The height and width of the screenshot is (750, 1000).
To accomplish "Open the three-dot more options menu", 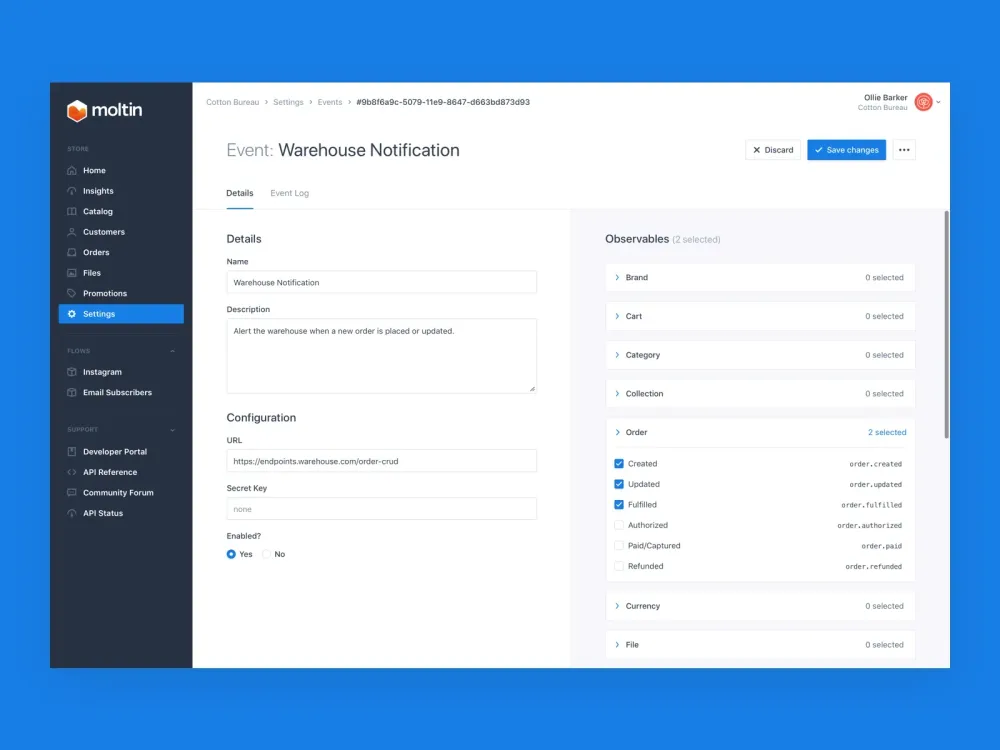I will [x=904, y=150].
